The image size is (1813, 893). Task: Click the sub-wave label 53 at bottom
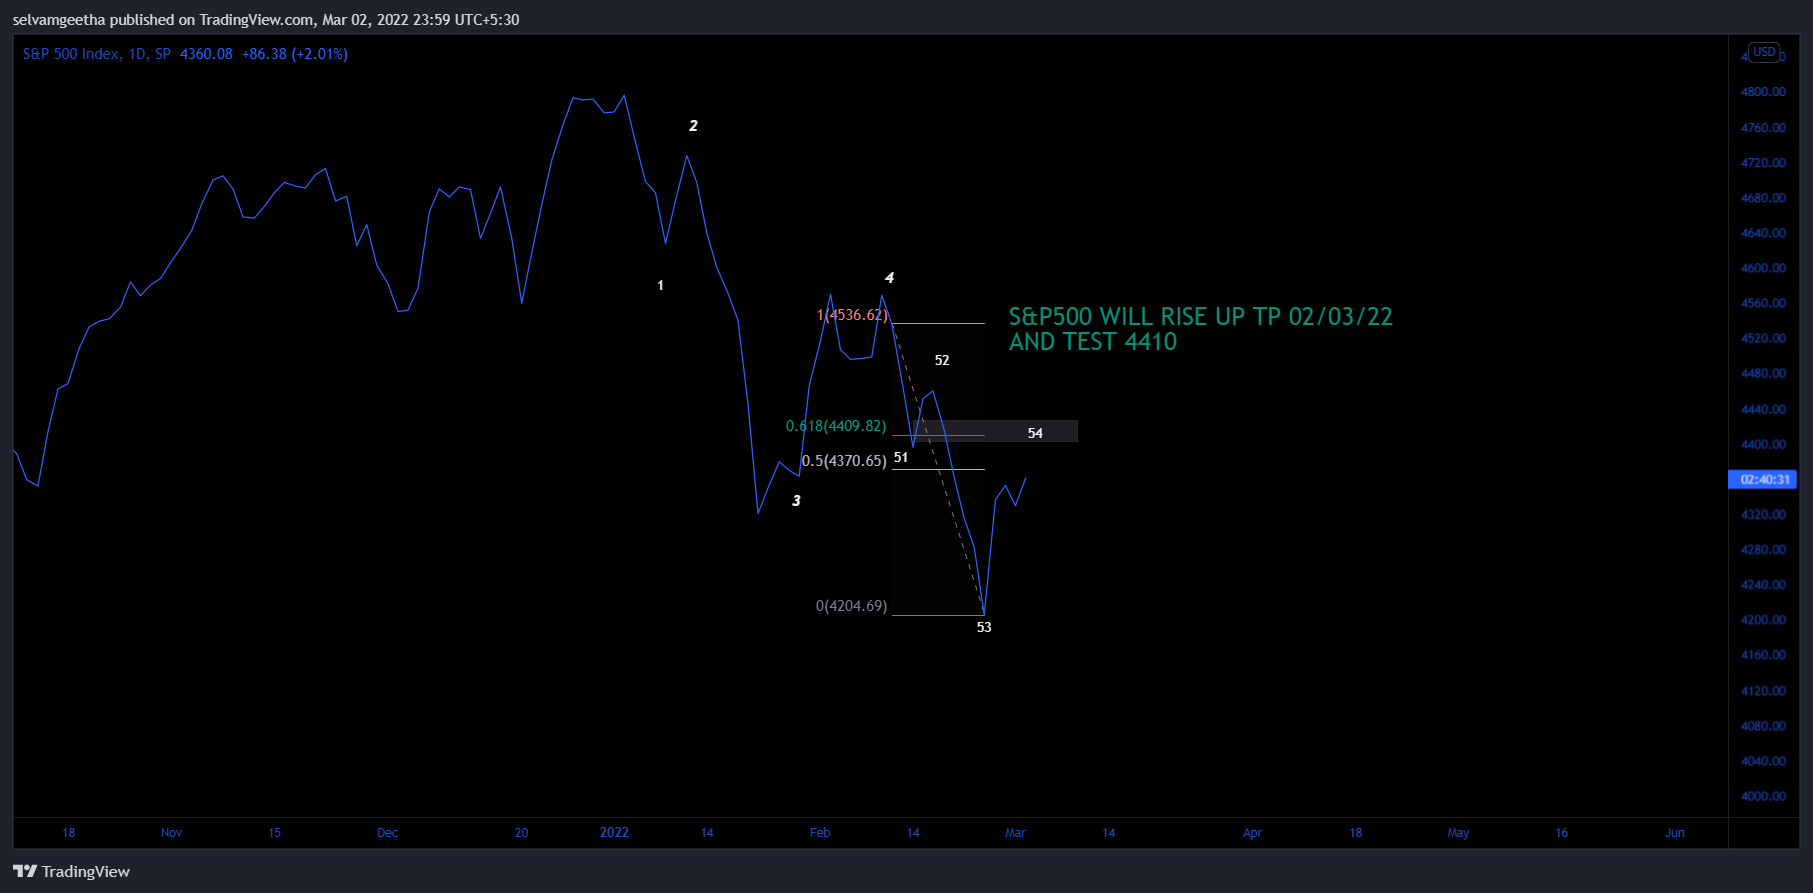[984, 627]
